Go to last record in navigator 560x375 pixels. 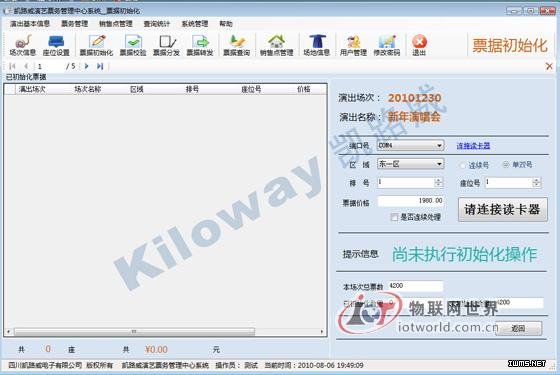[100, 66]
